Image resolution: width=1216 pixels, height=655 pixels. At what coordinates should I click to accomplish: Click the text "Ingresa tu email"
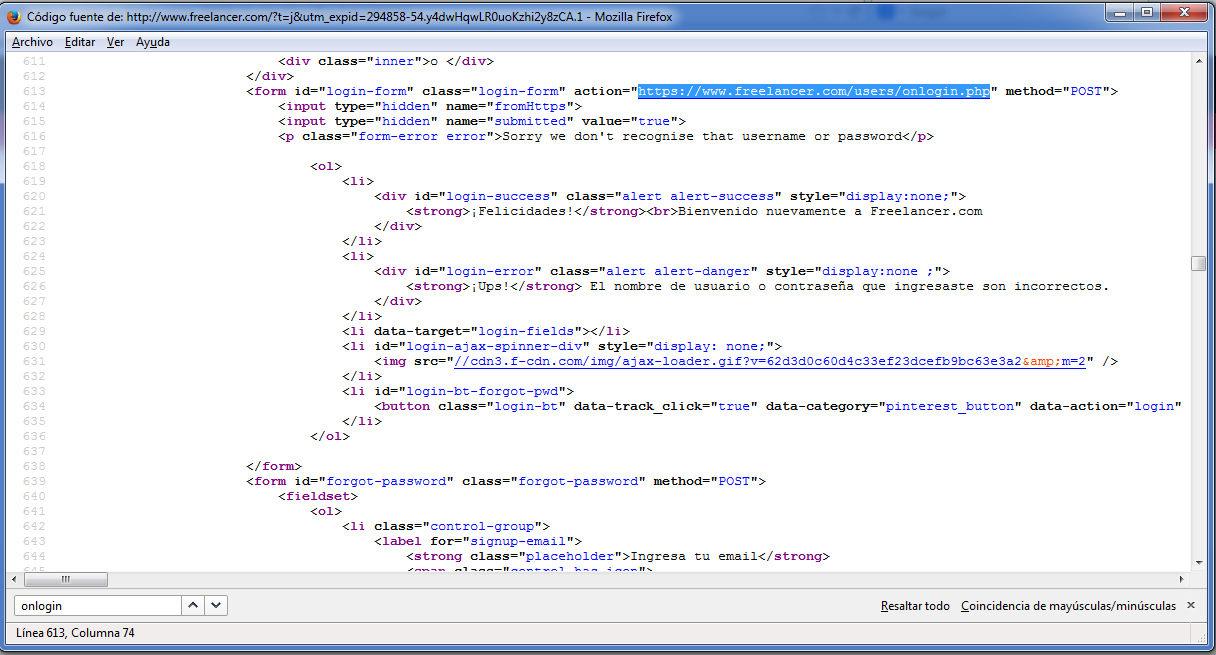(693, 556)
